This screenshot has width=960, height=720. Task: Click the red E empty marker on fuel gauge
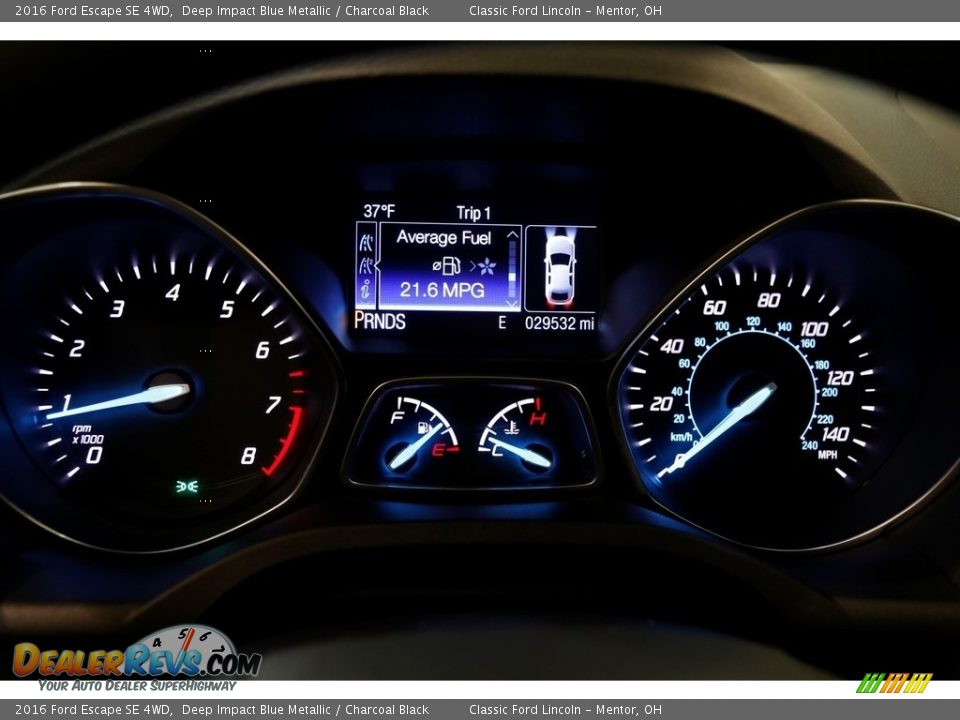tap(438, 450)
